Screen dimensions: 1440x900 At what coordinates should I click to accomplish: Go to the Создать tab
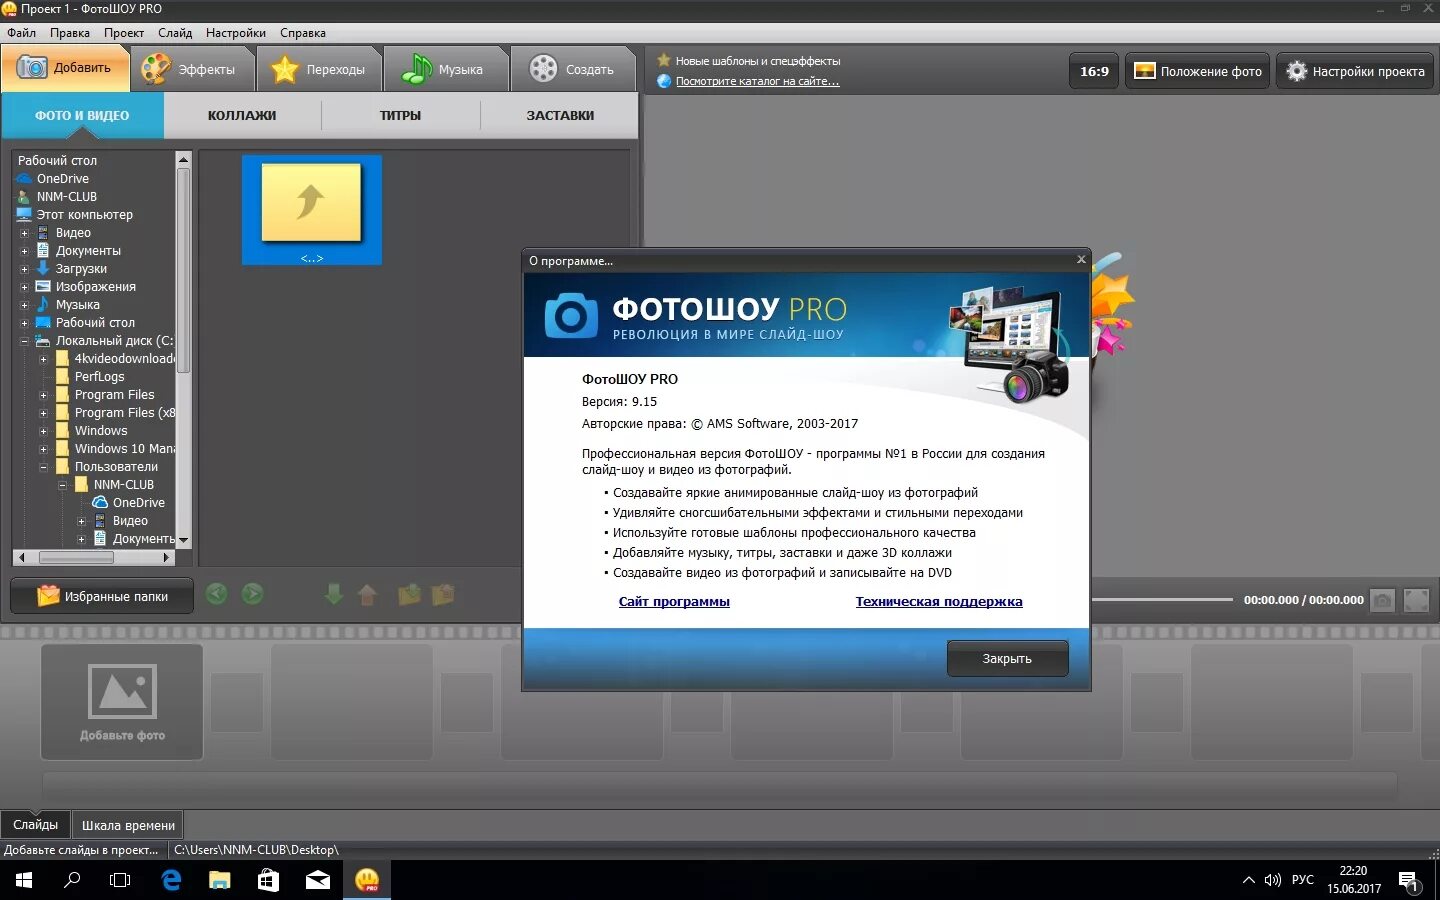coord(573,69)
